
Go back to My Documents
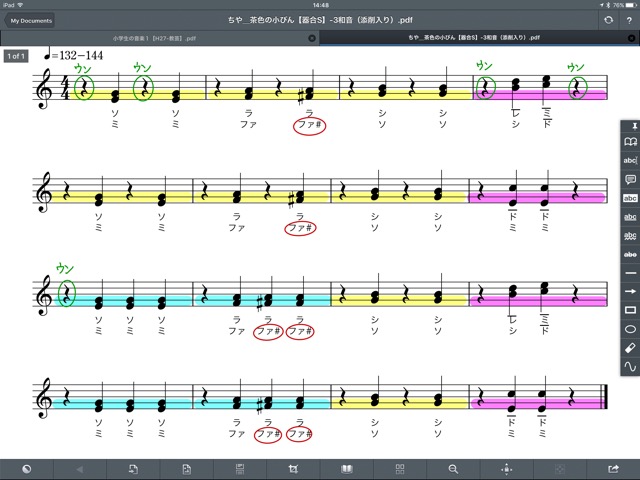[29, 20]
